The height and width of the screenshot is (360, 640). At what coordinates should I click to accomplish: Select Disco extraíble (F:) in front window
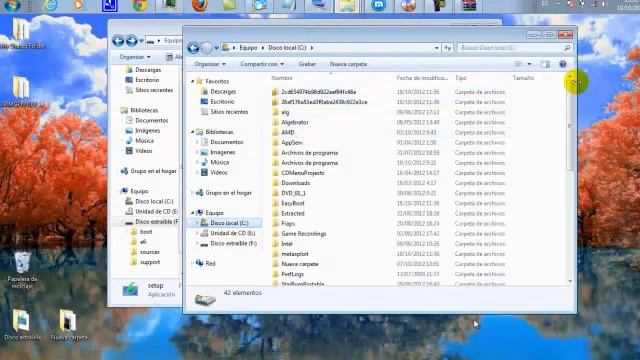pyautogui.click(x=233, y=244)
